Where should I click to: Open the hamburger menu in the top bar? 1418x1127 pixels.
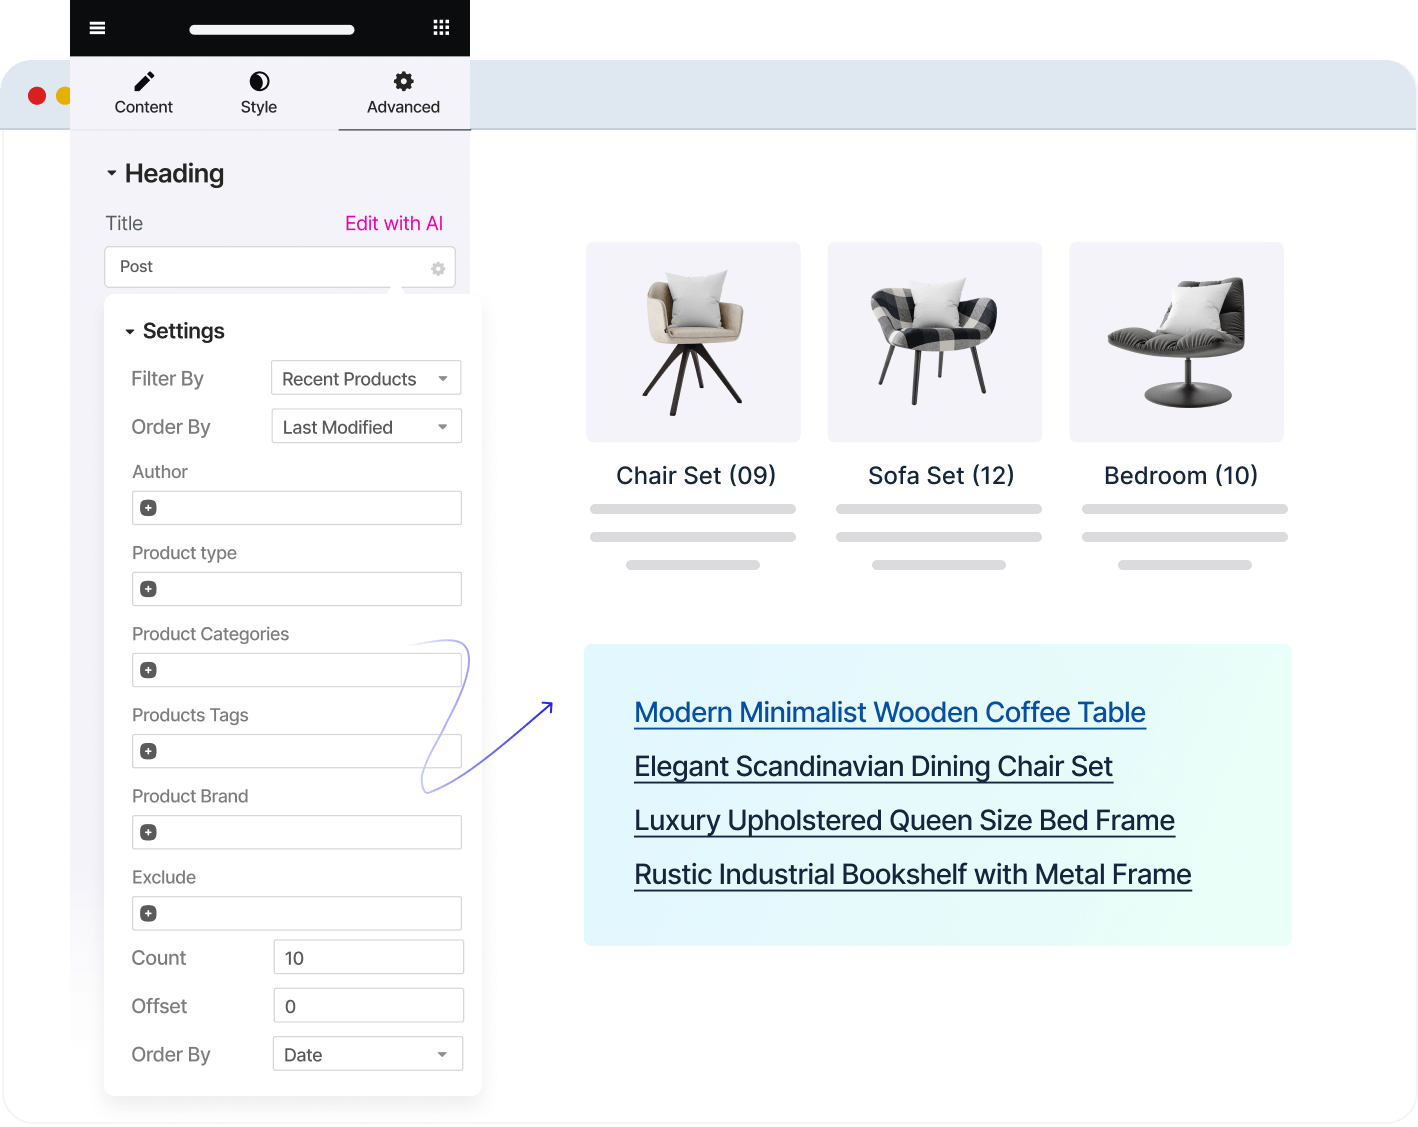(97, 28)
